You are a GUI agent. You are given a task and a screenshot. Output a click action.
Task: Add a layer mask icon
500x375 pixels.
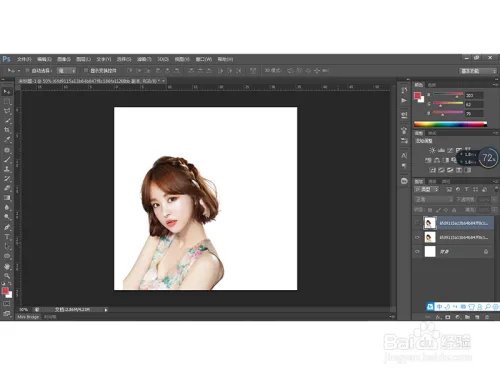448,317
